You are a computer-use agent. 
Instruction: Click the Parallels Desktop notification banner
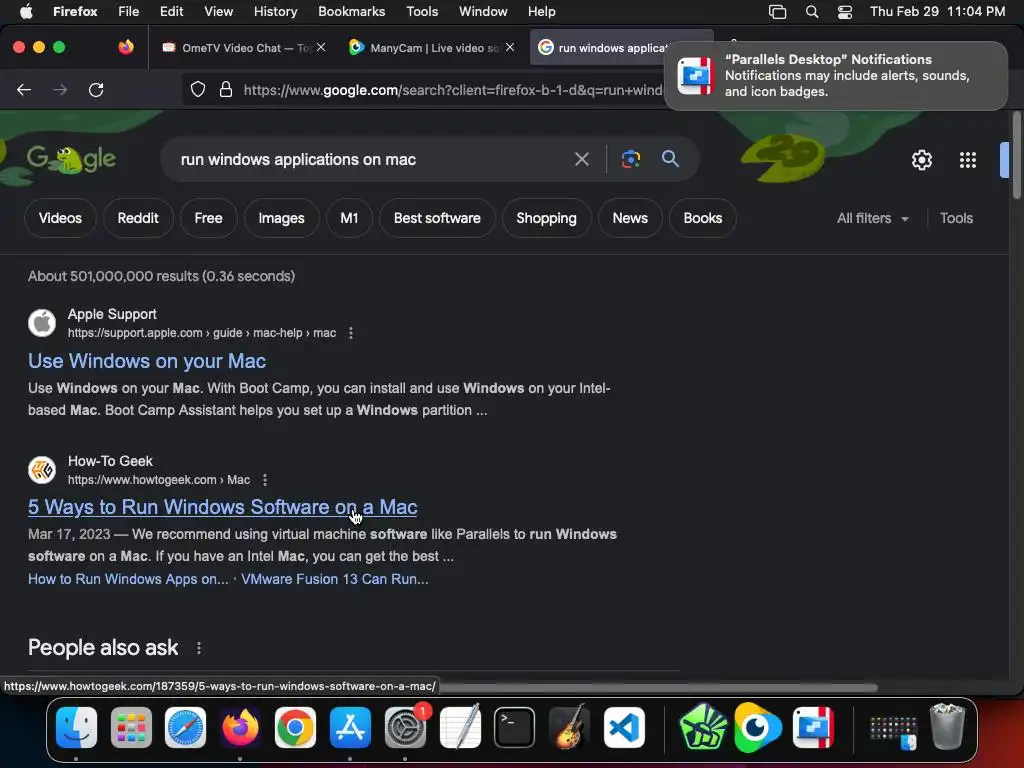coord(836,76)
